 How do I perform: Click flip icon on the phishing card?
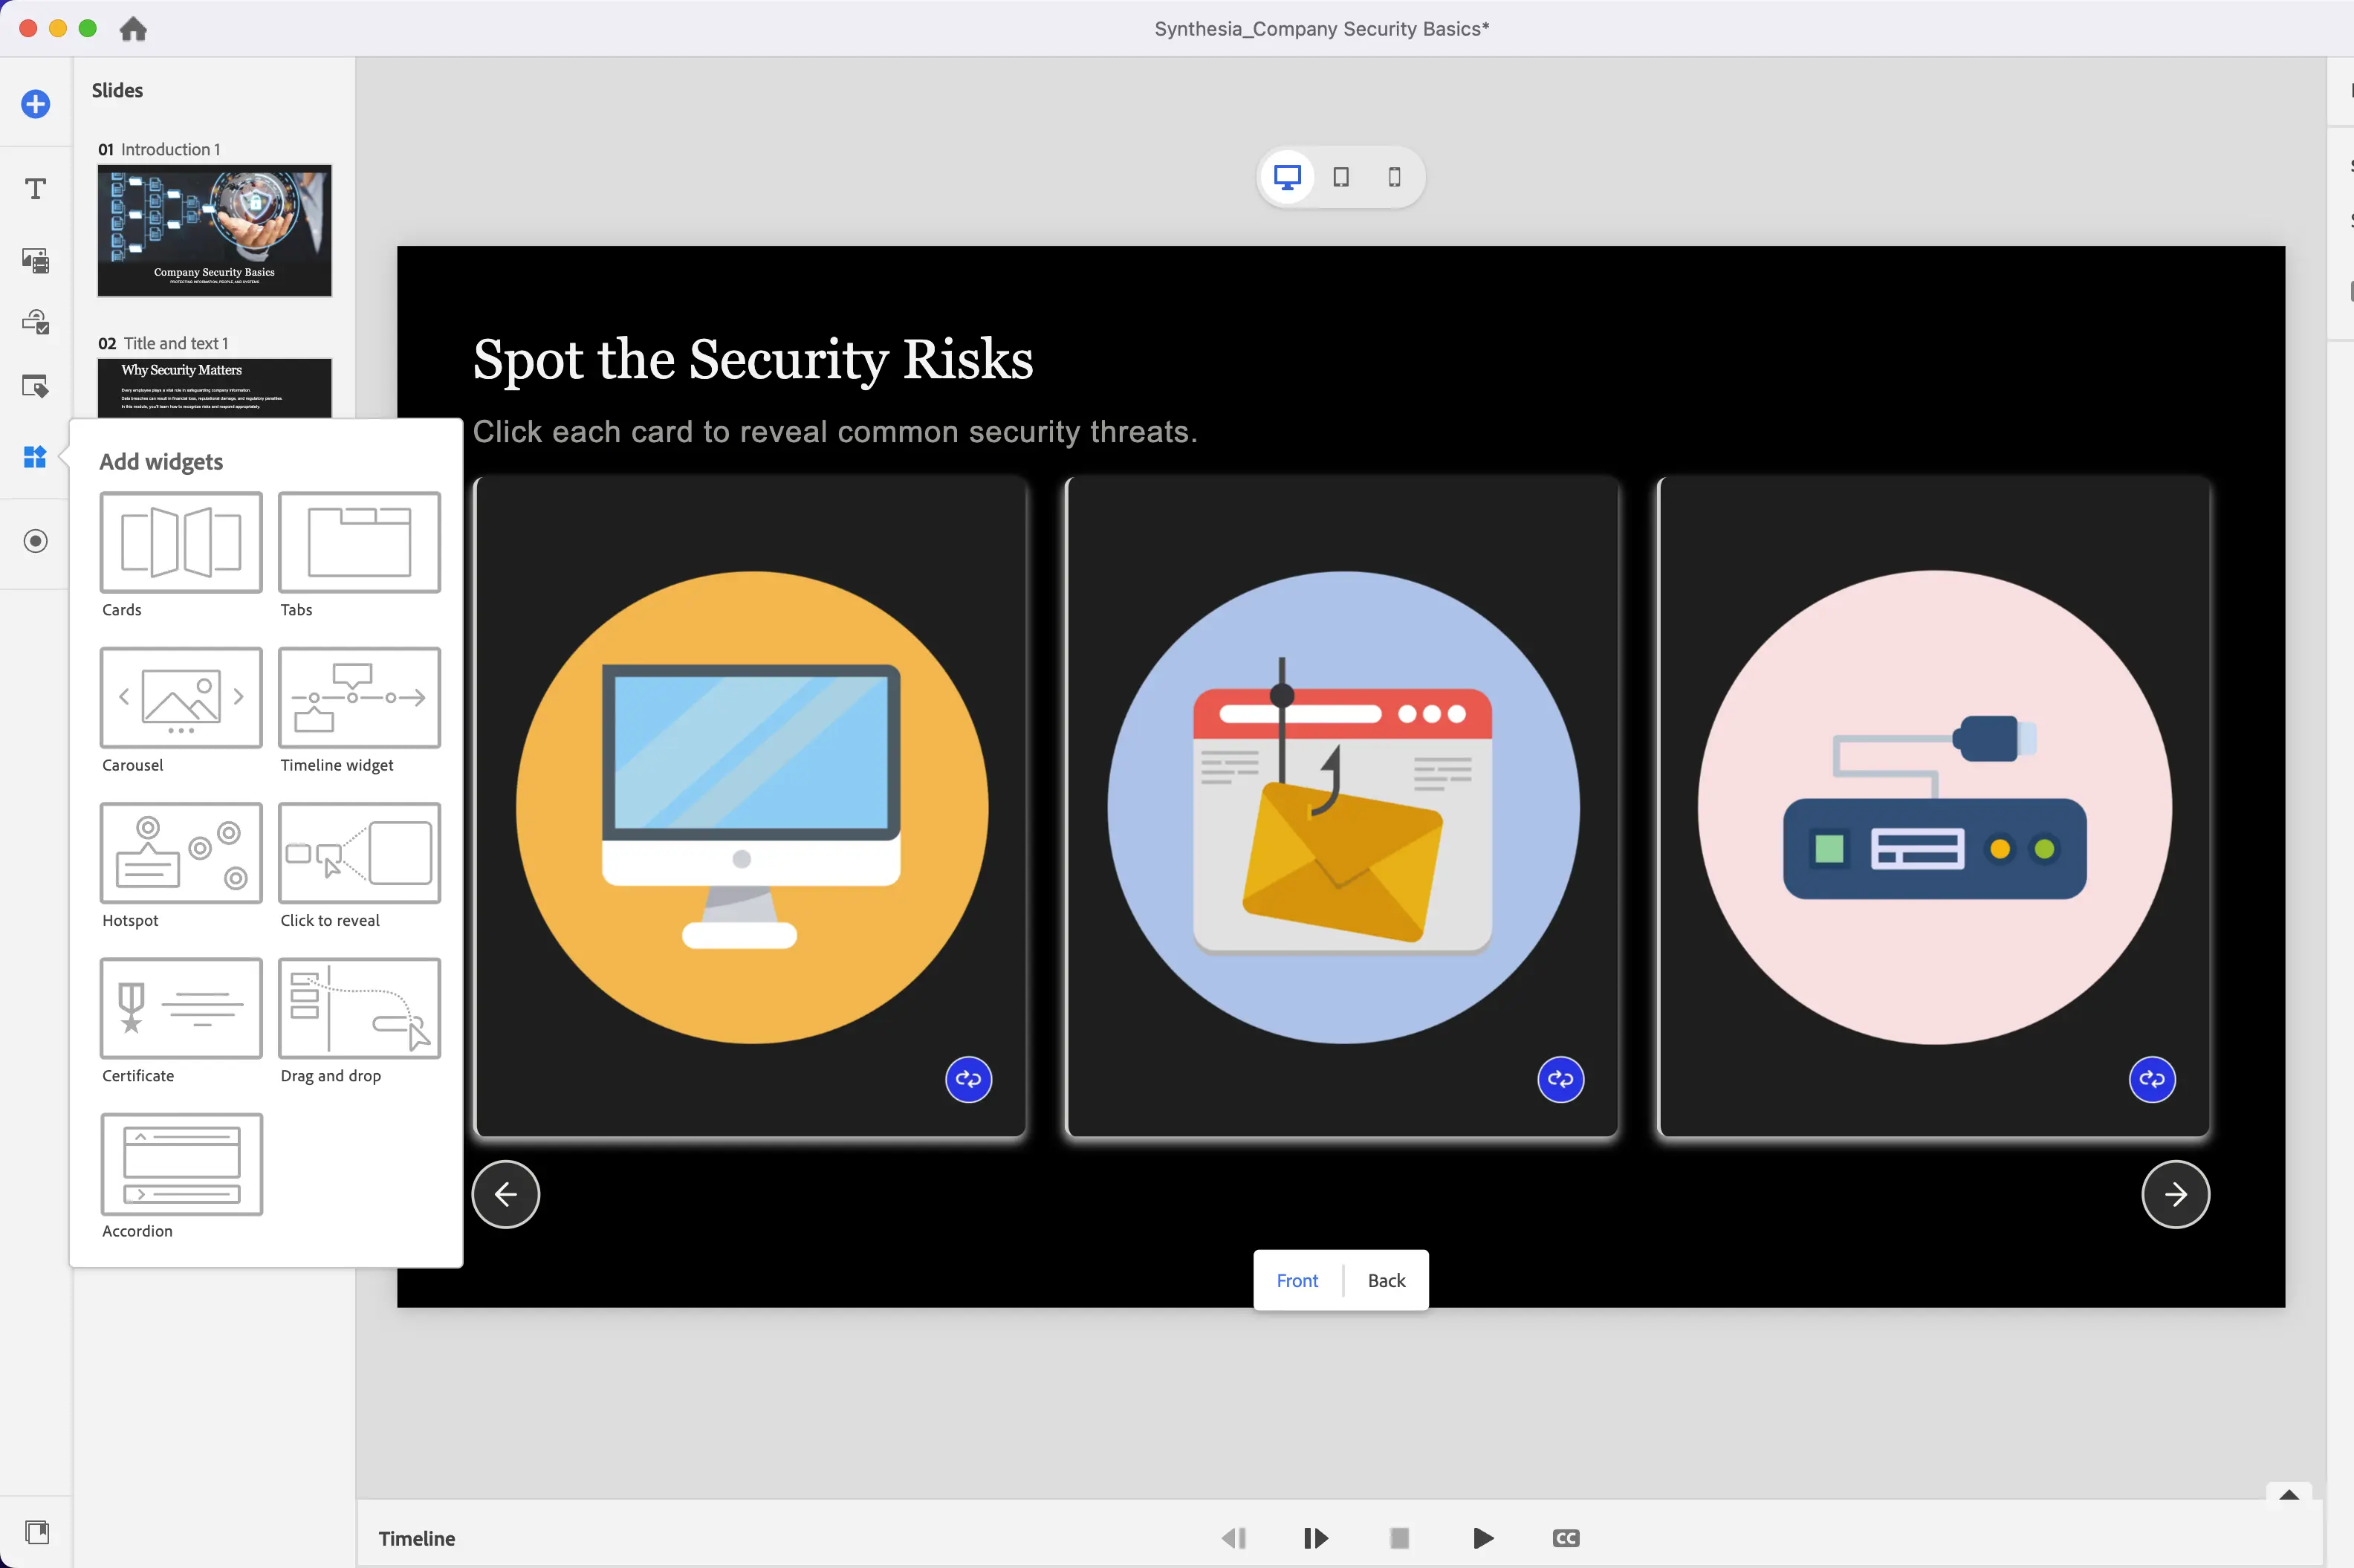(1560, 1079)
